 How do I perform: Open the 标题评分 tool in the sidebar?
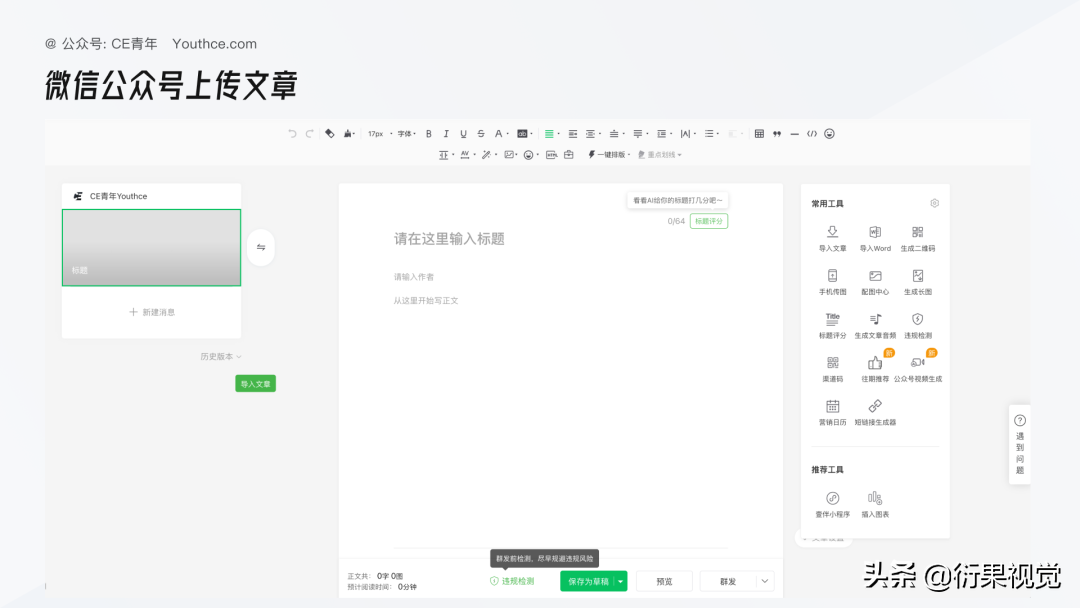(833, 320)
